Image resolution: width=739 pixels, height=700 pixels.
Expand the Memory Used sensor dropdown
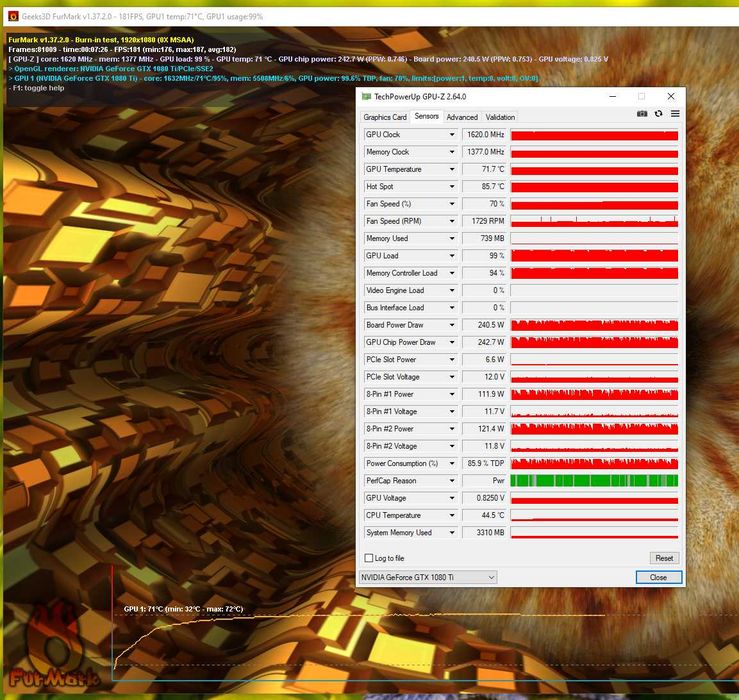[452, 239]
